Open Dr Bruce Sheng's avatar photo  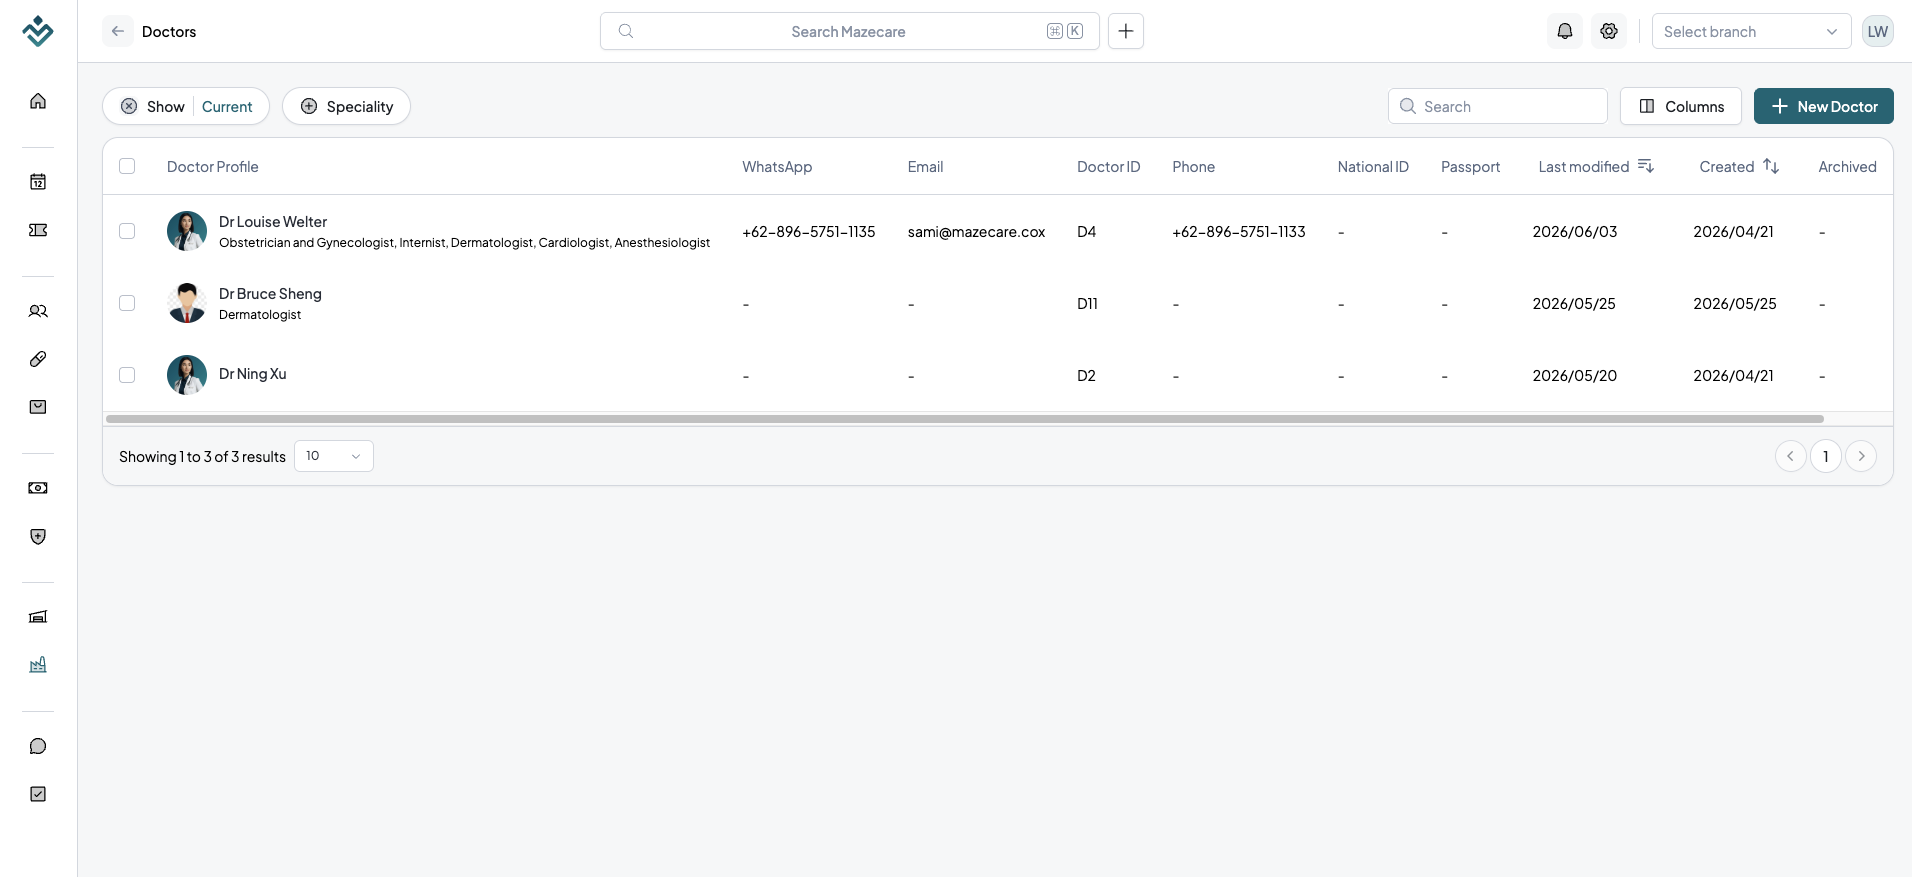(x=187, y=303)
